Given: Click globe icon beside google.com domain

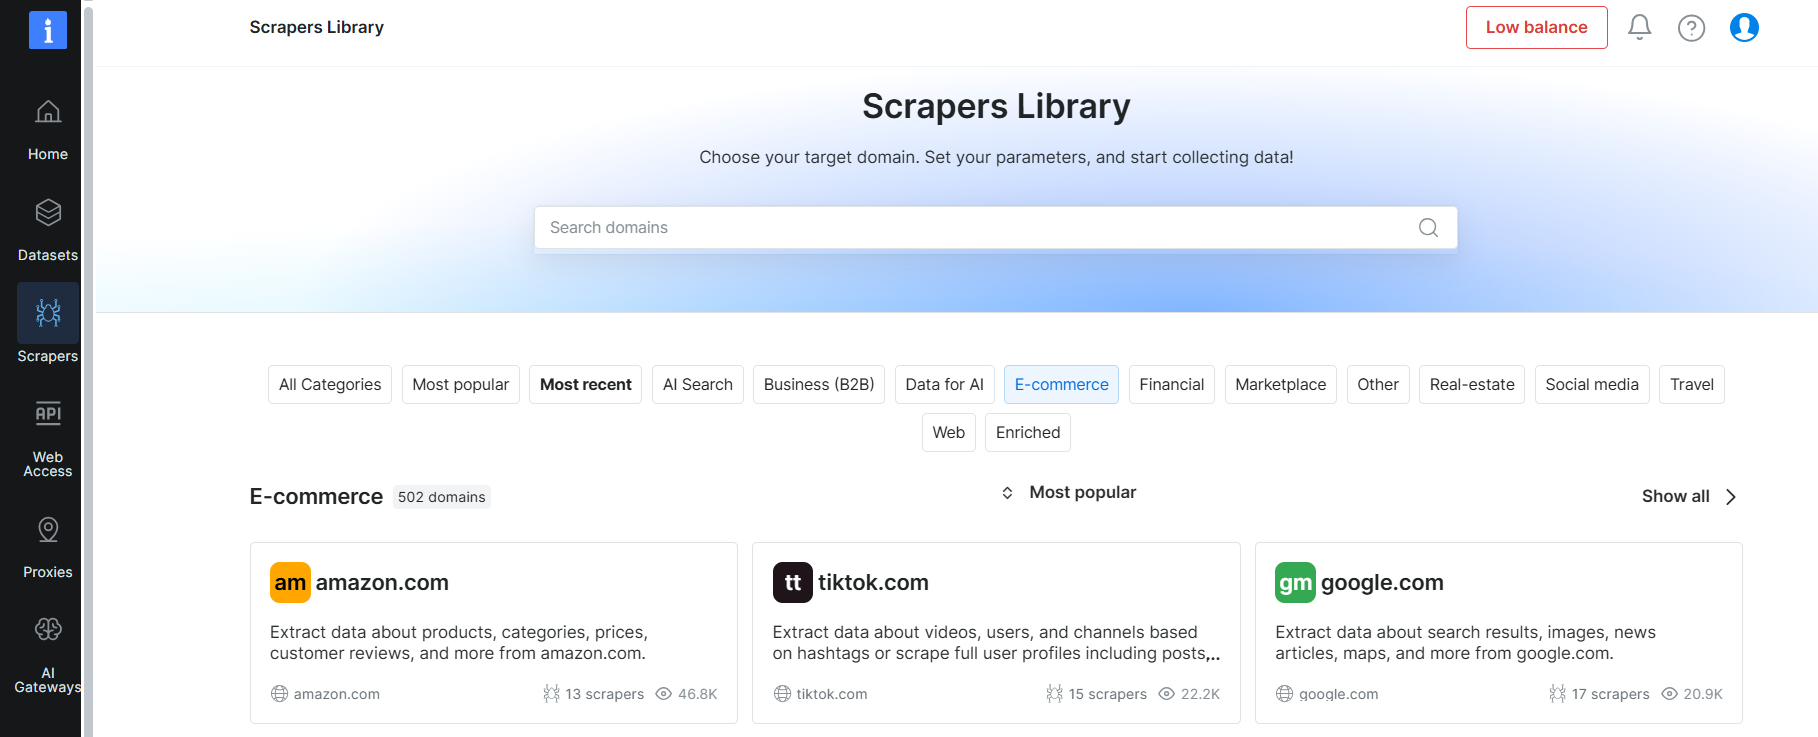Looking at the screenshot, I should tap(1284, 694).
